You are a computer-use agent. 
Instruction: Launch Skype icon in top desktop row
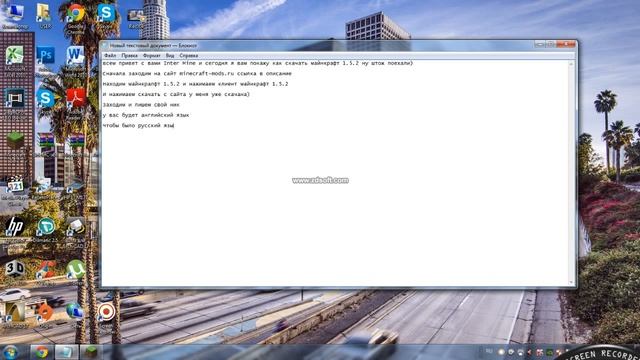[x=106, y=13]
